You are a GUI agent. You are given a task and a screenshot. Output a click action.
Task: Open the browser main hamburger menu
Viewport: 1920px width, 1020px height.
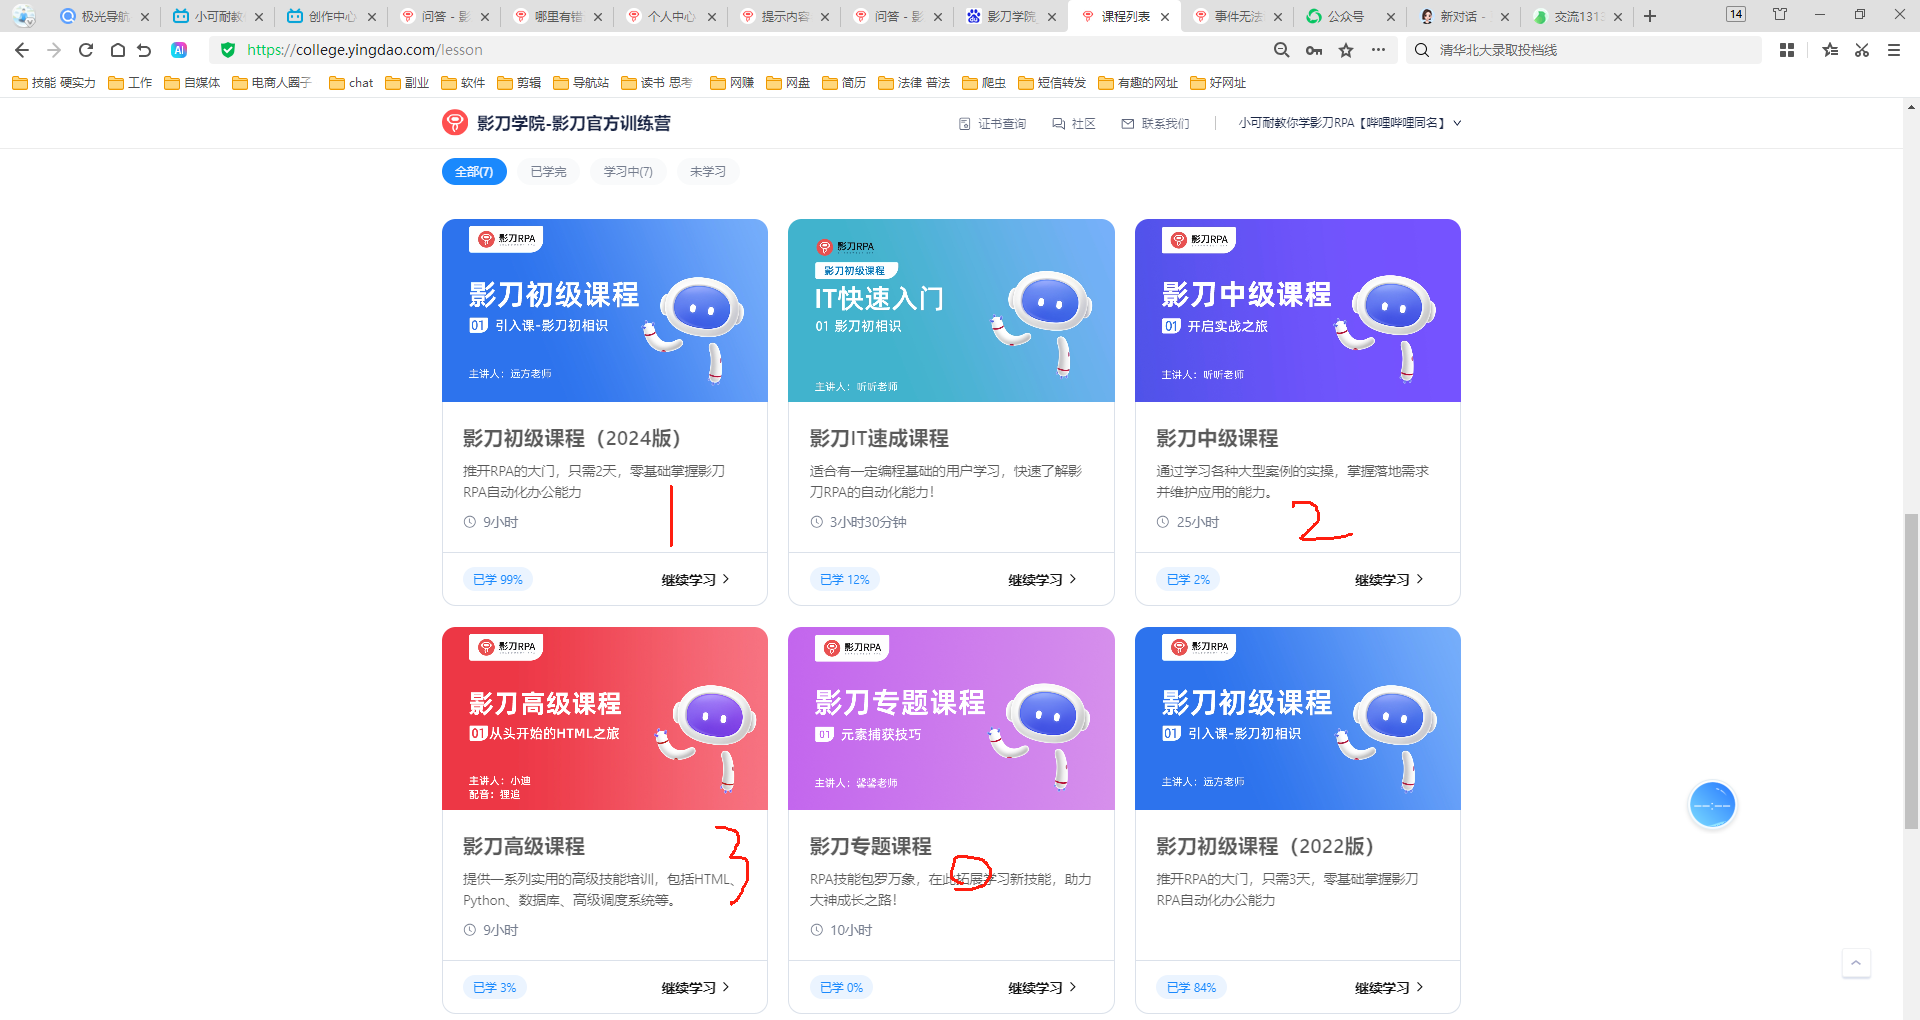click(x=1894, y=50)
